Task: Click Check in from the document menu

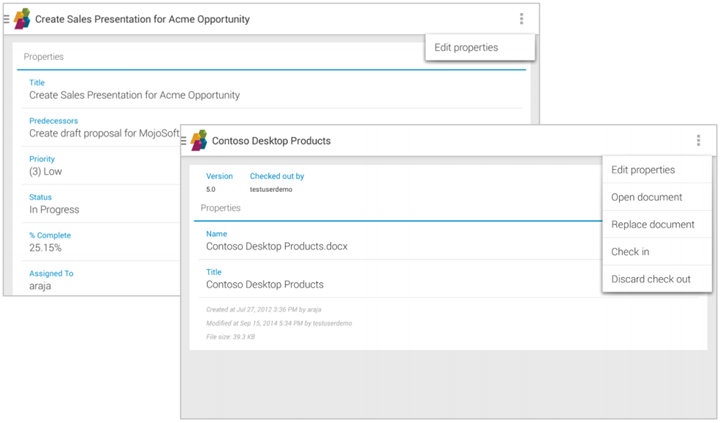Action: [x=630, y=252]
